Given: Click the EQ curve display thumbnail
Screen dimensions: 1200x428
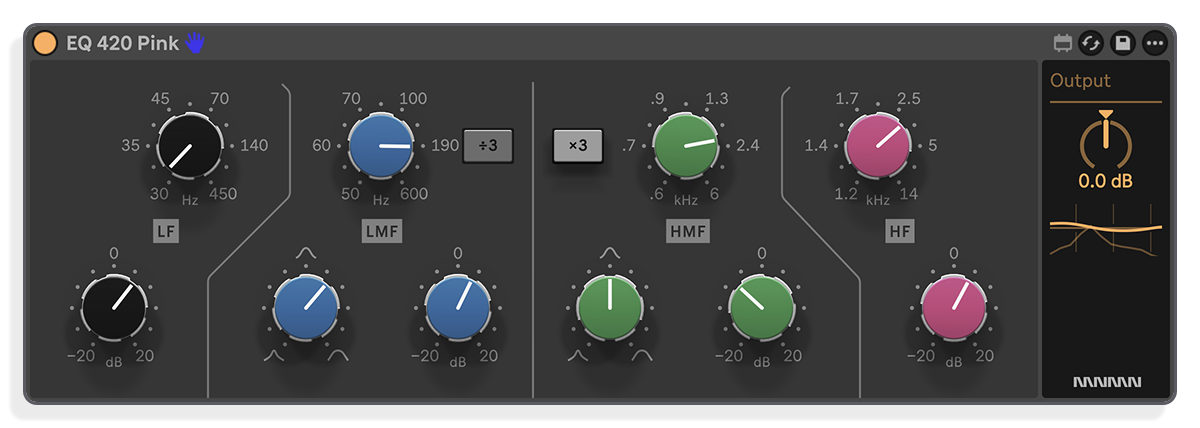Looking at the screenshot, I should [1105, 230].
